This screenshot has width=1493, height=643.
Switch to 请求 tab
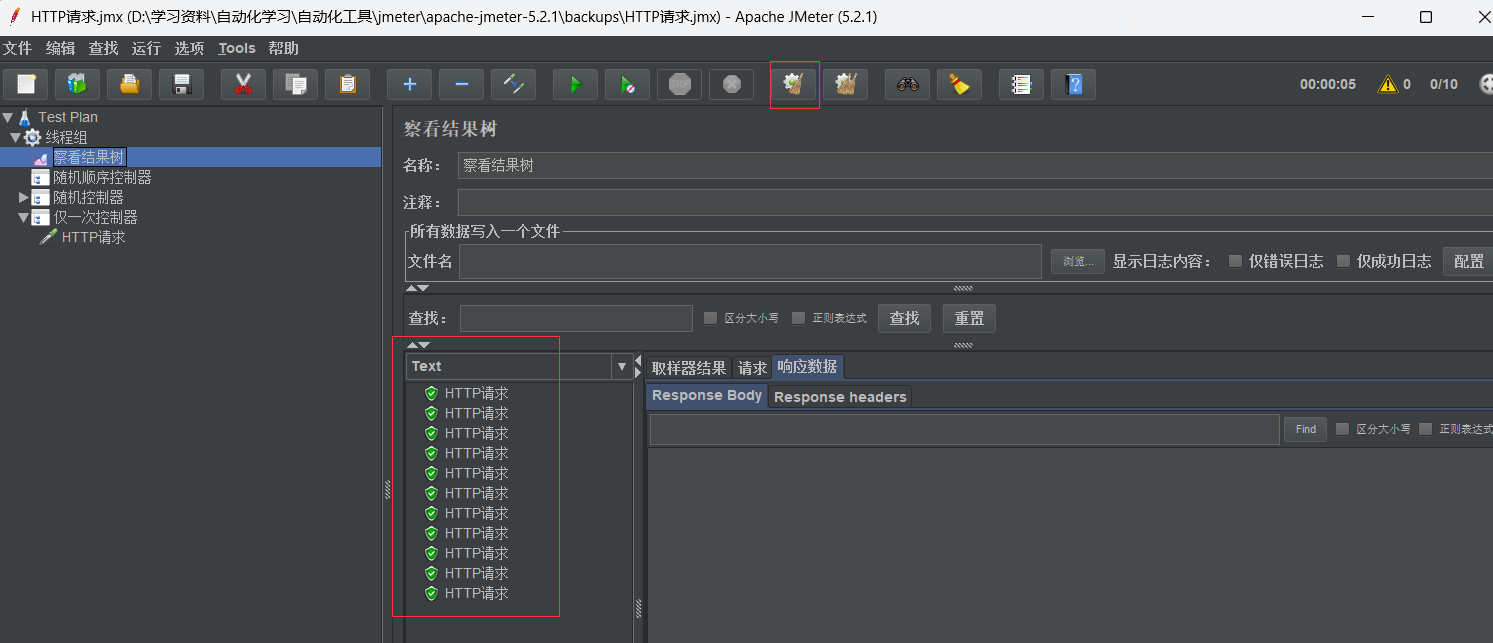tap(752, 368)
